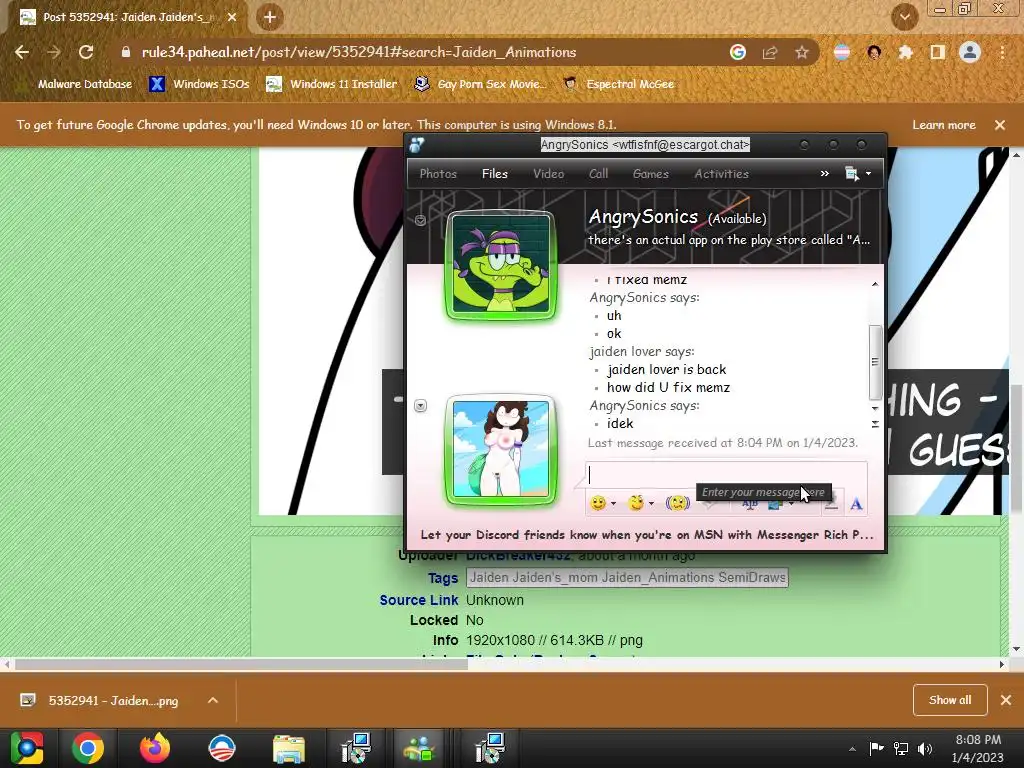
Task: Click the Google icon in the address bar
Action: [x=738, y=52]
